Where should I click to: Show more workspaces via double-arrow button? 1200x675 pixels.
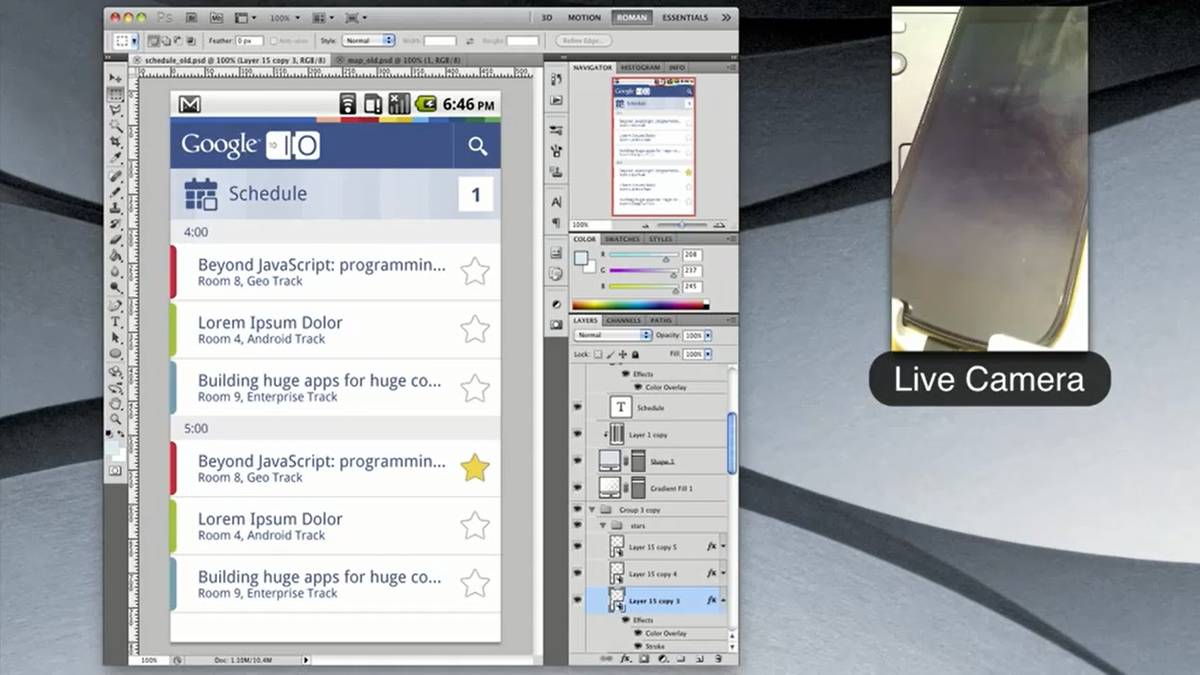coord(724,17)
